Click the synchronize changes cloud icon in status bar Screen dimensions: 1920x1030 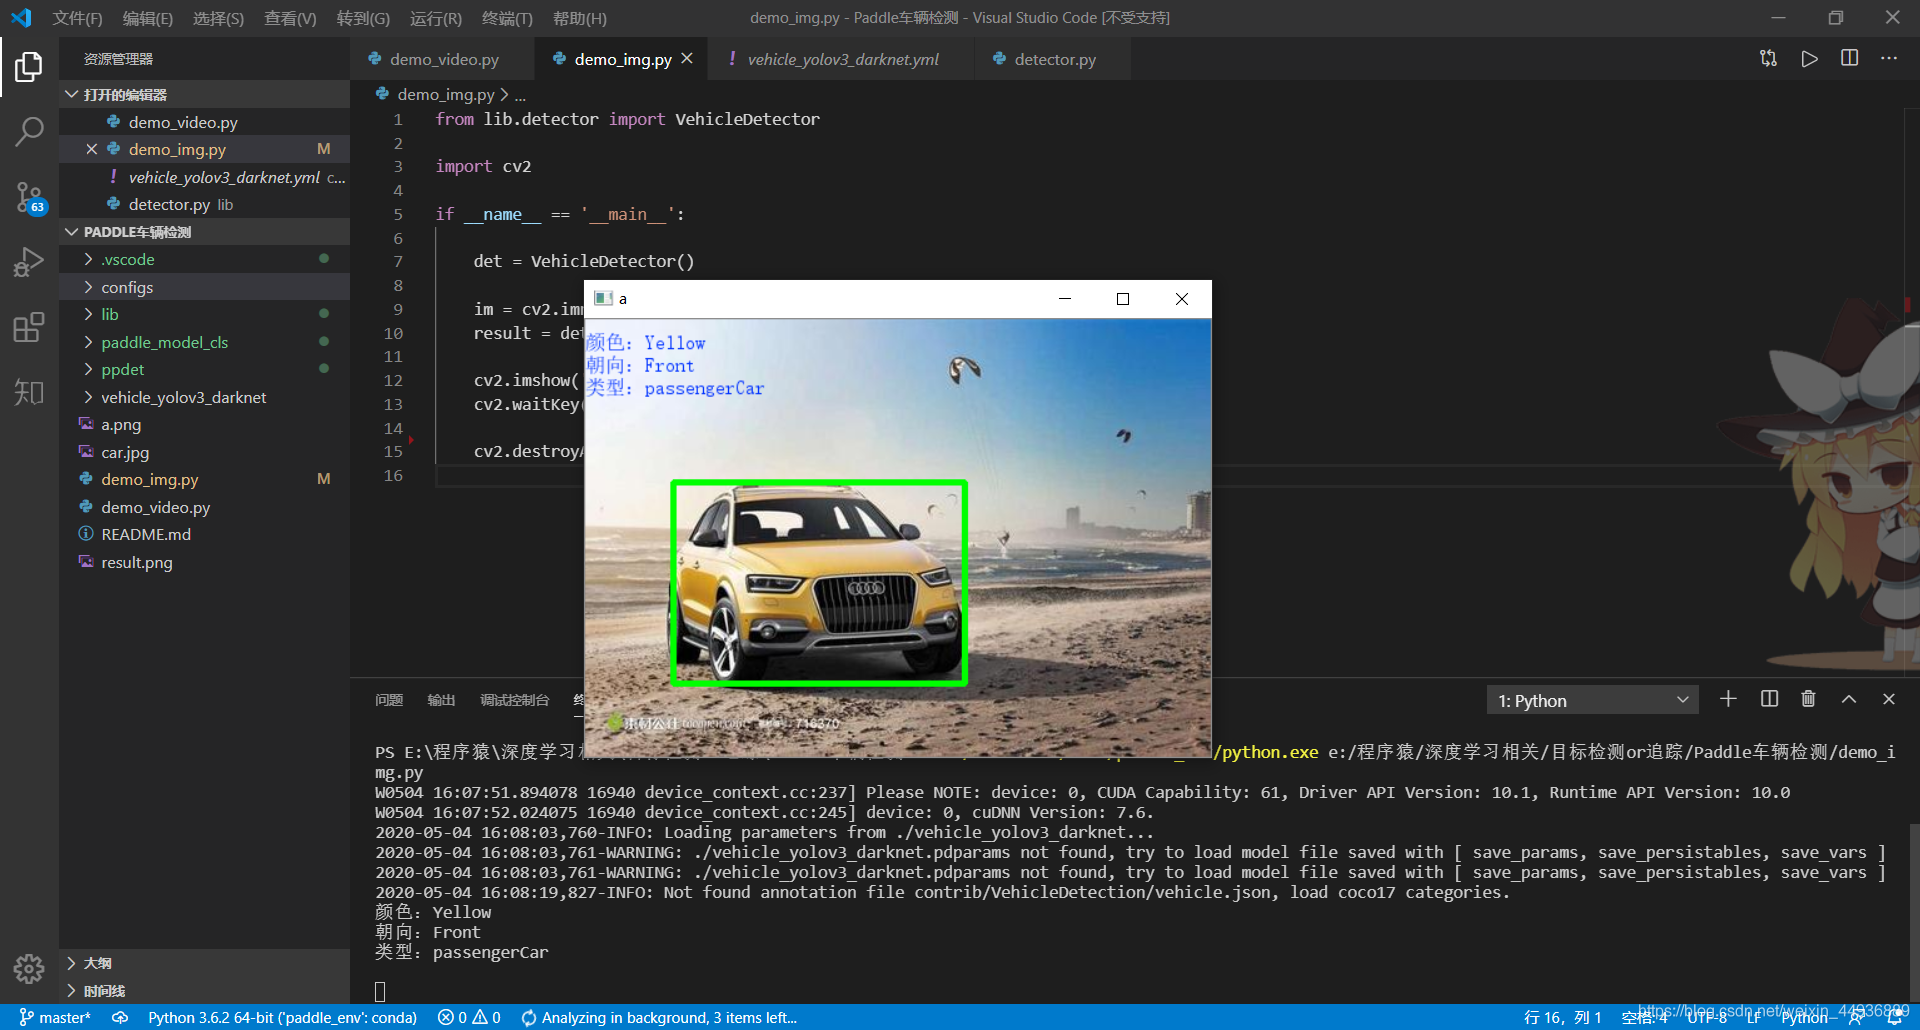pos(120,1017)
